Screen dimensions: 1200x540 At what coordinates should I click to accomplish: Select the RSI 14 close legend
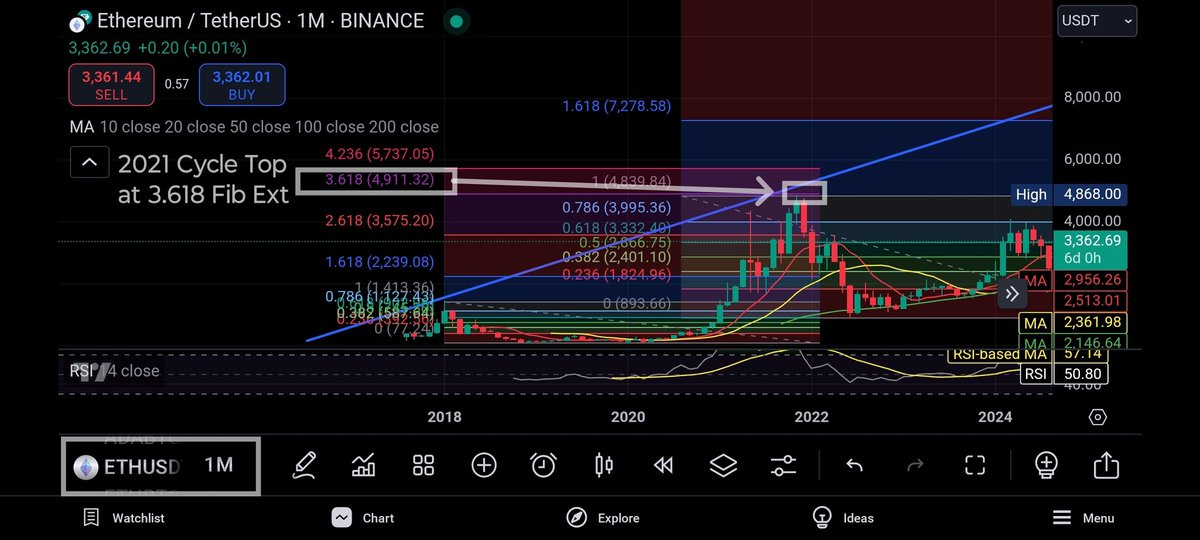[114, 371]
